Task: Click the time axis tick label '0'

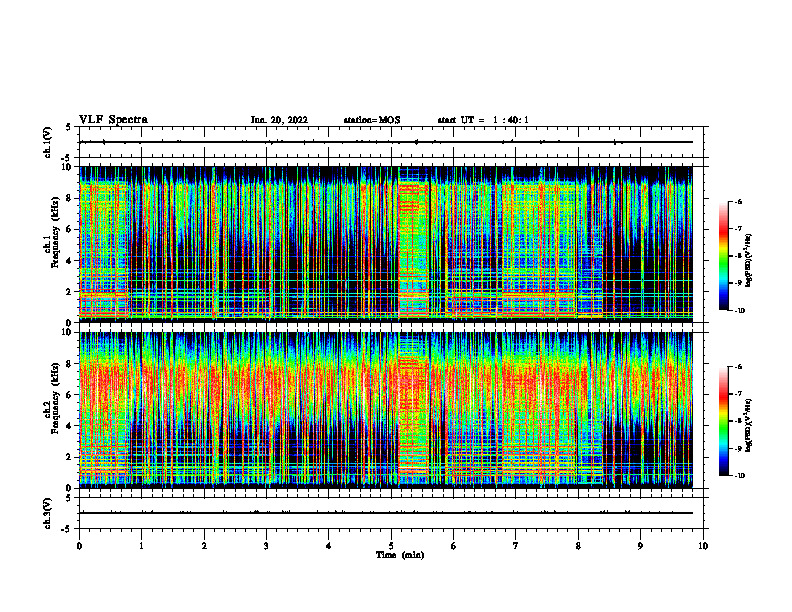Action: tap(79, 546)
